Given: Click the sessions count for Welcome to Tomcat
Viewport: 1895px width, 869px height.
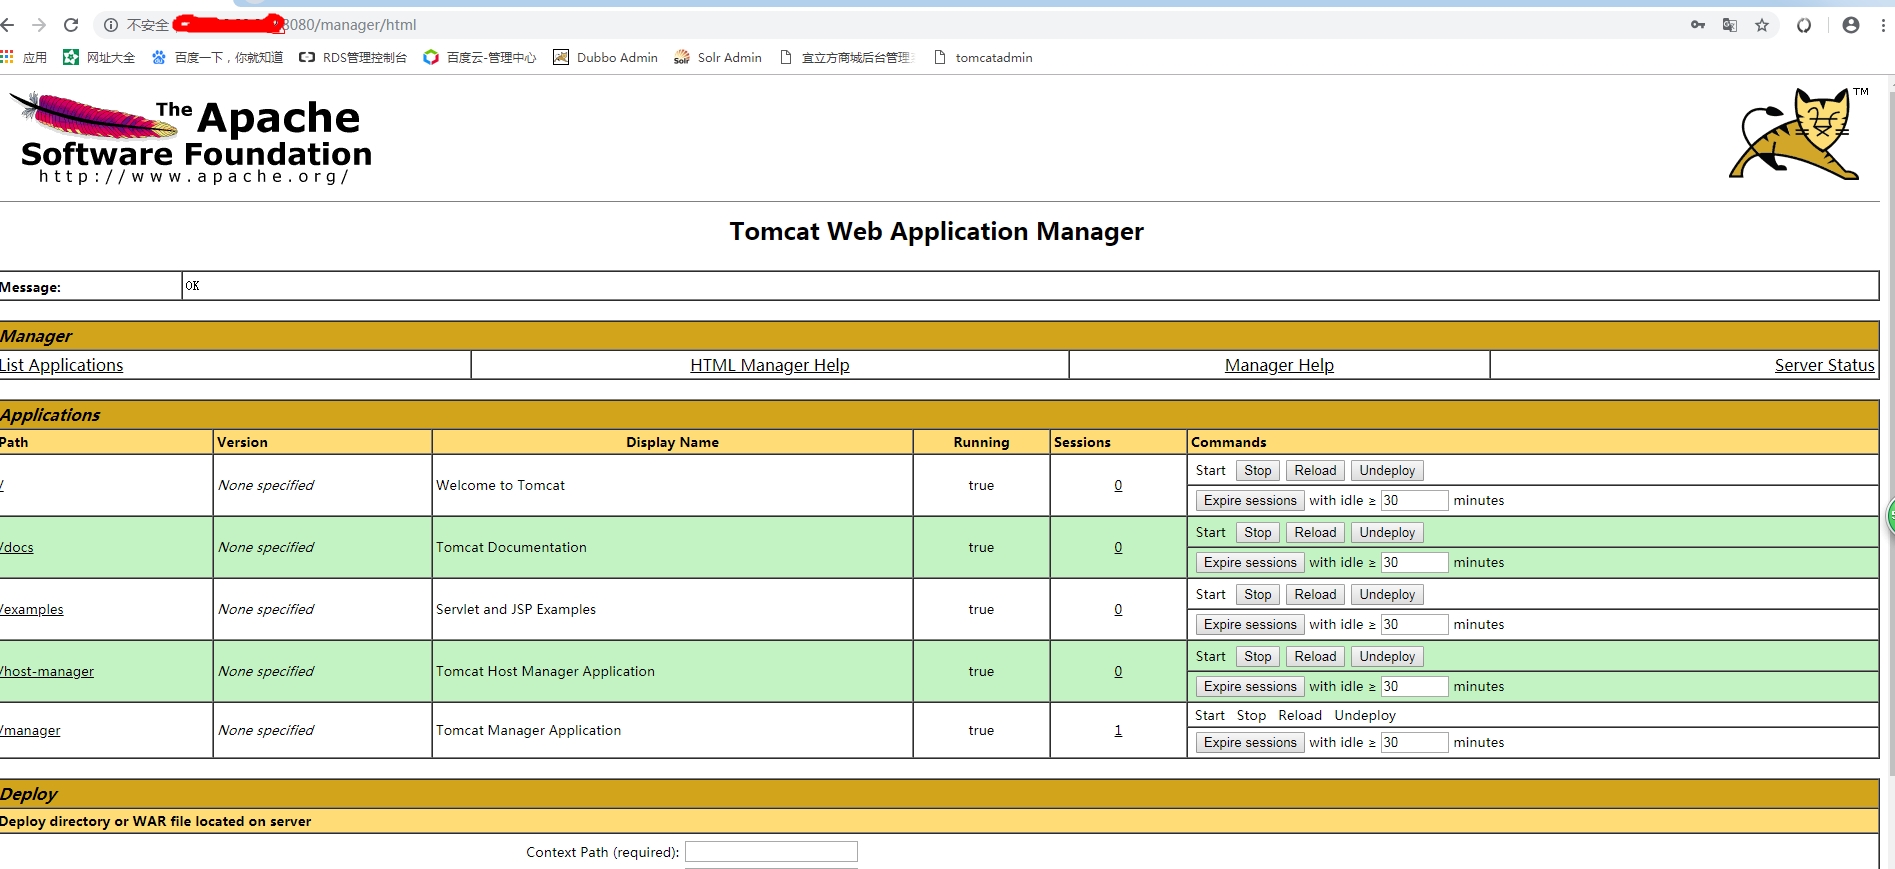Looking at the screenshot, I should pos(1118,485).
